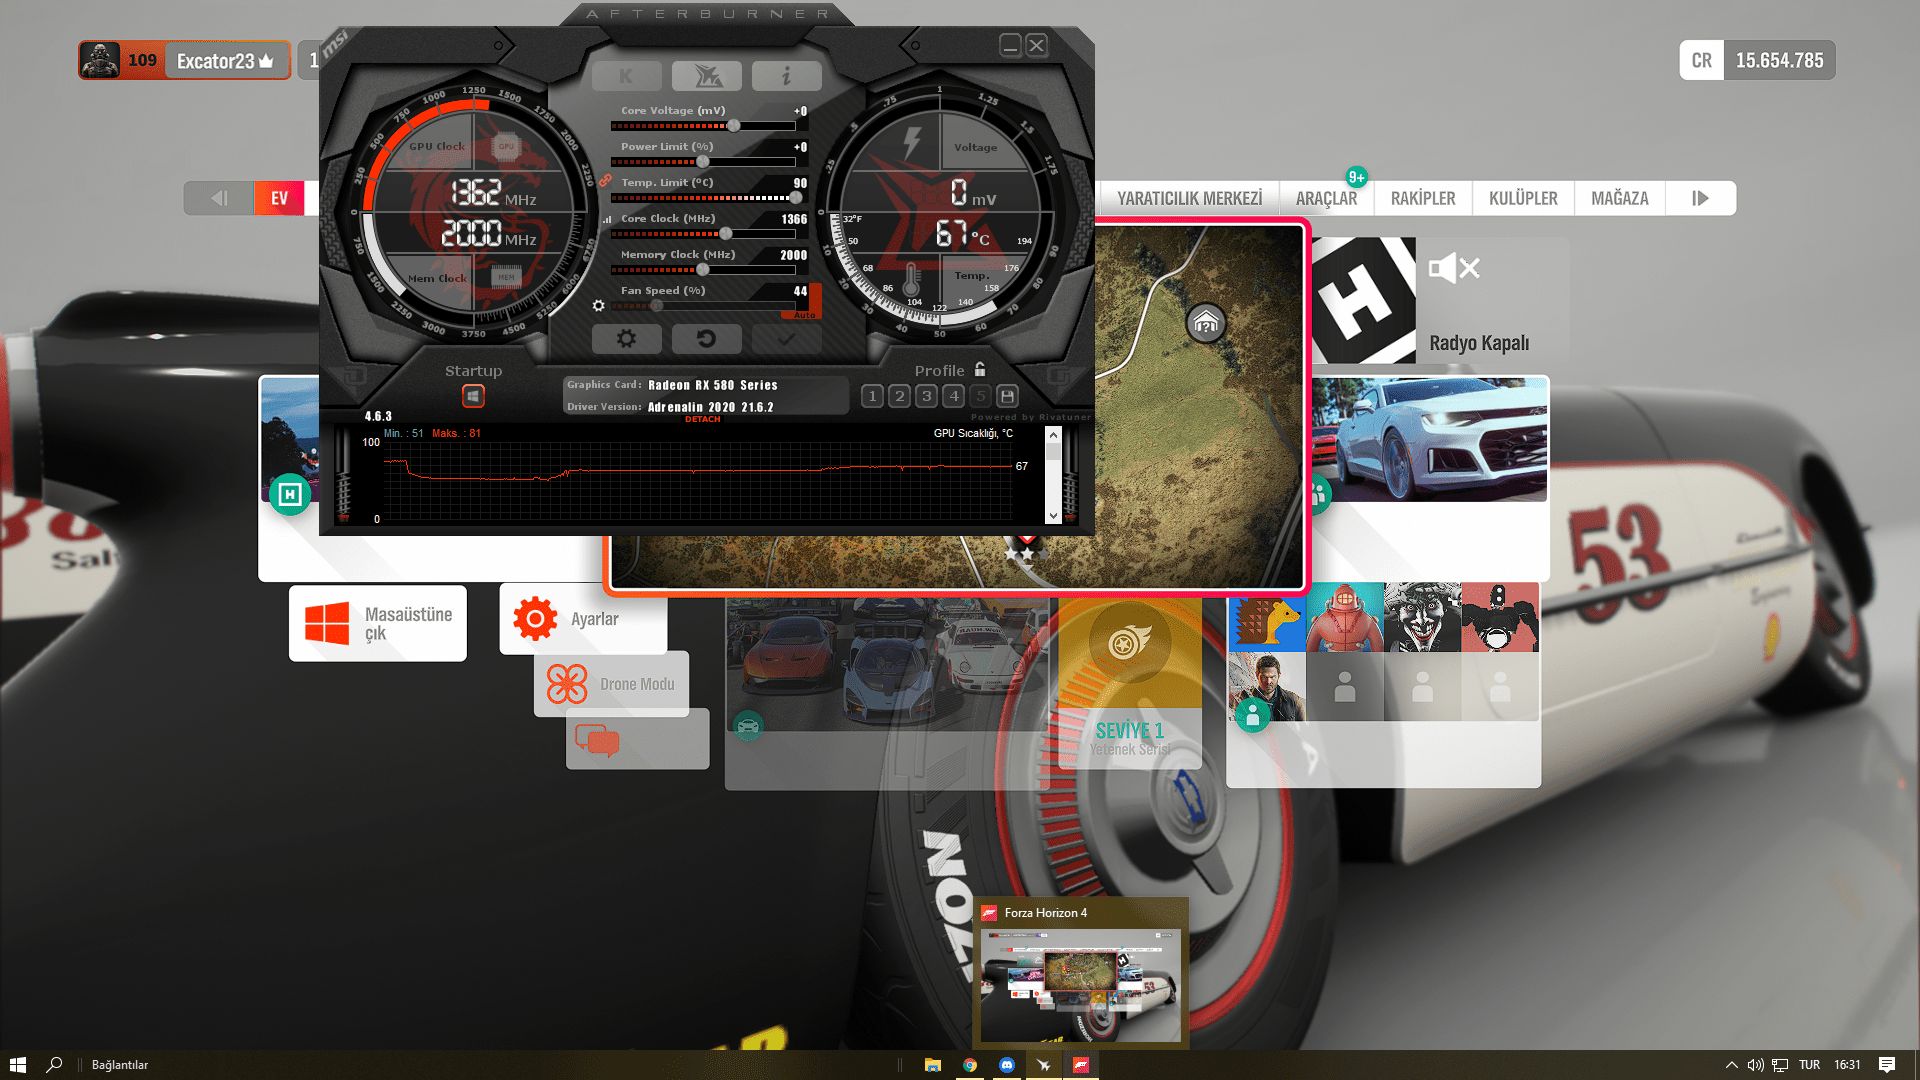
Task: Open the Afterburner K (Kombustor) button
Action: tap(626, 76)
